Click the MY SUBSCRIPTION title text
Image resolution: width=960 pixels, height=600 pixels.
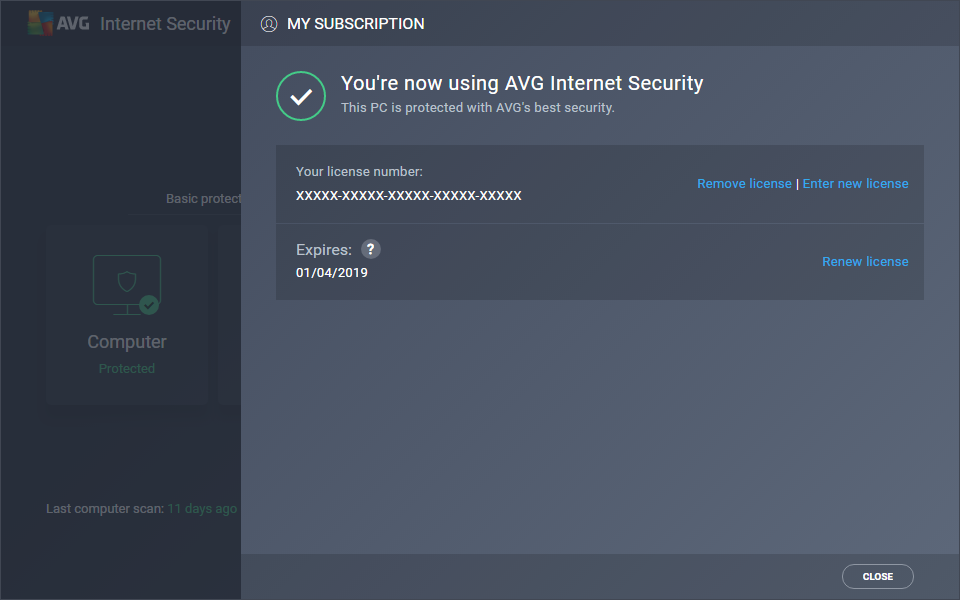(356, 24)
